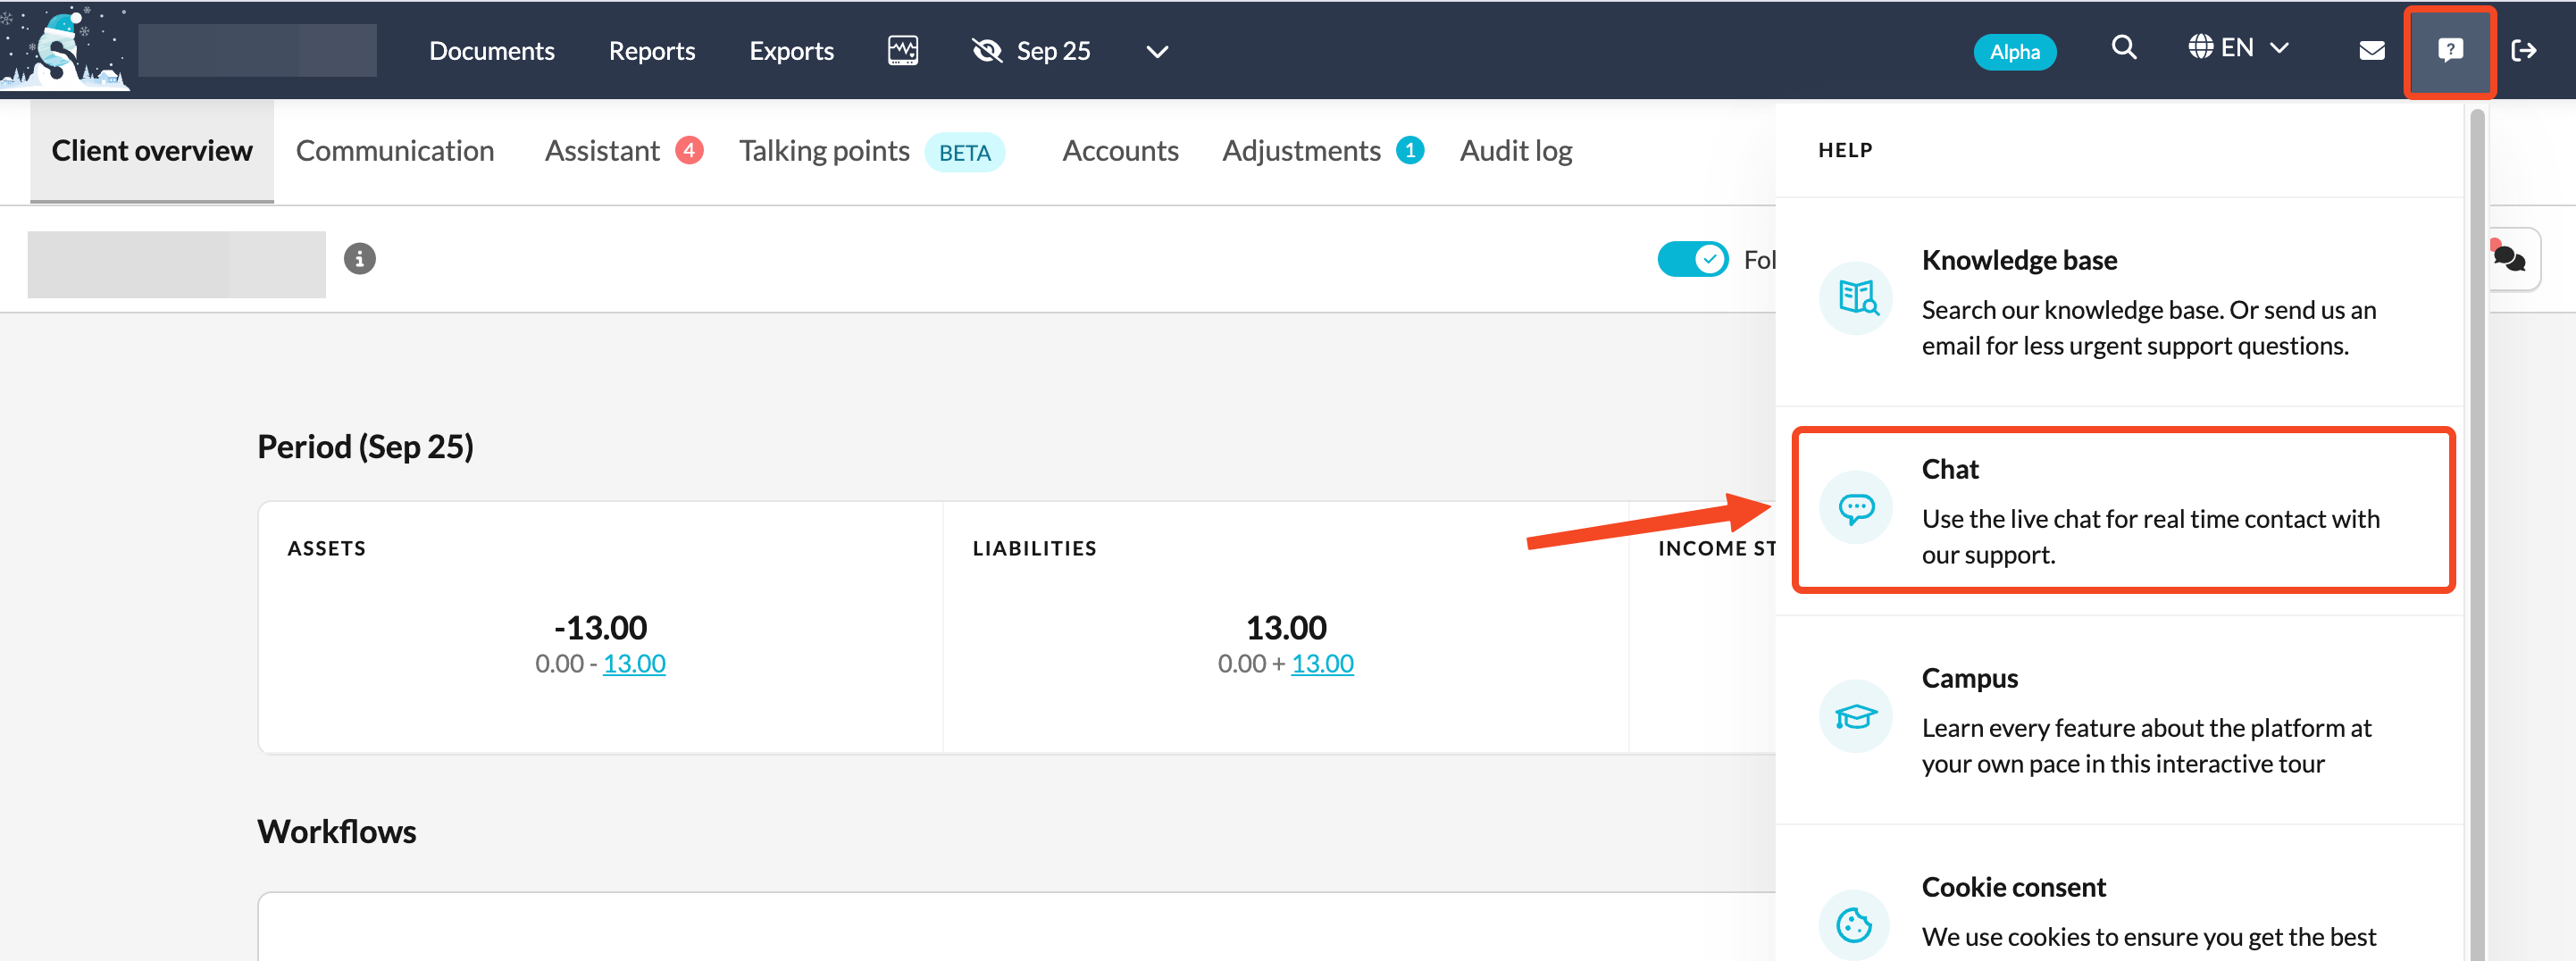Open the Talking points tab
The height and width of the screenshot is (961, 2576).
point(824,150)
